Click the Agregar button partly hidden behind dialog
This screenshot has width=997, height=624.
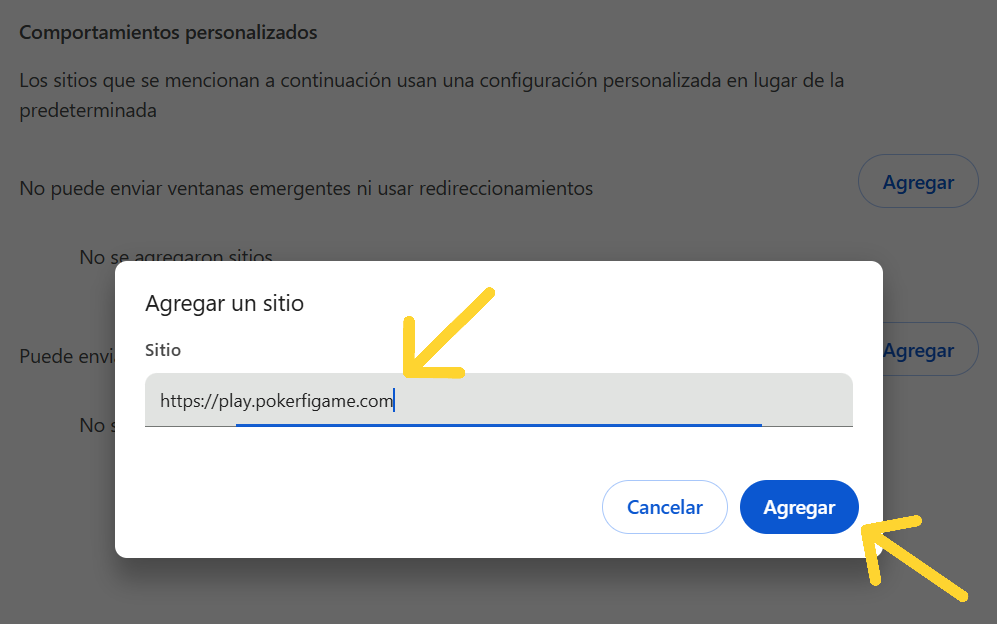coord(927,350)
